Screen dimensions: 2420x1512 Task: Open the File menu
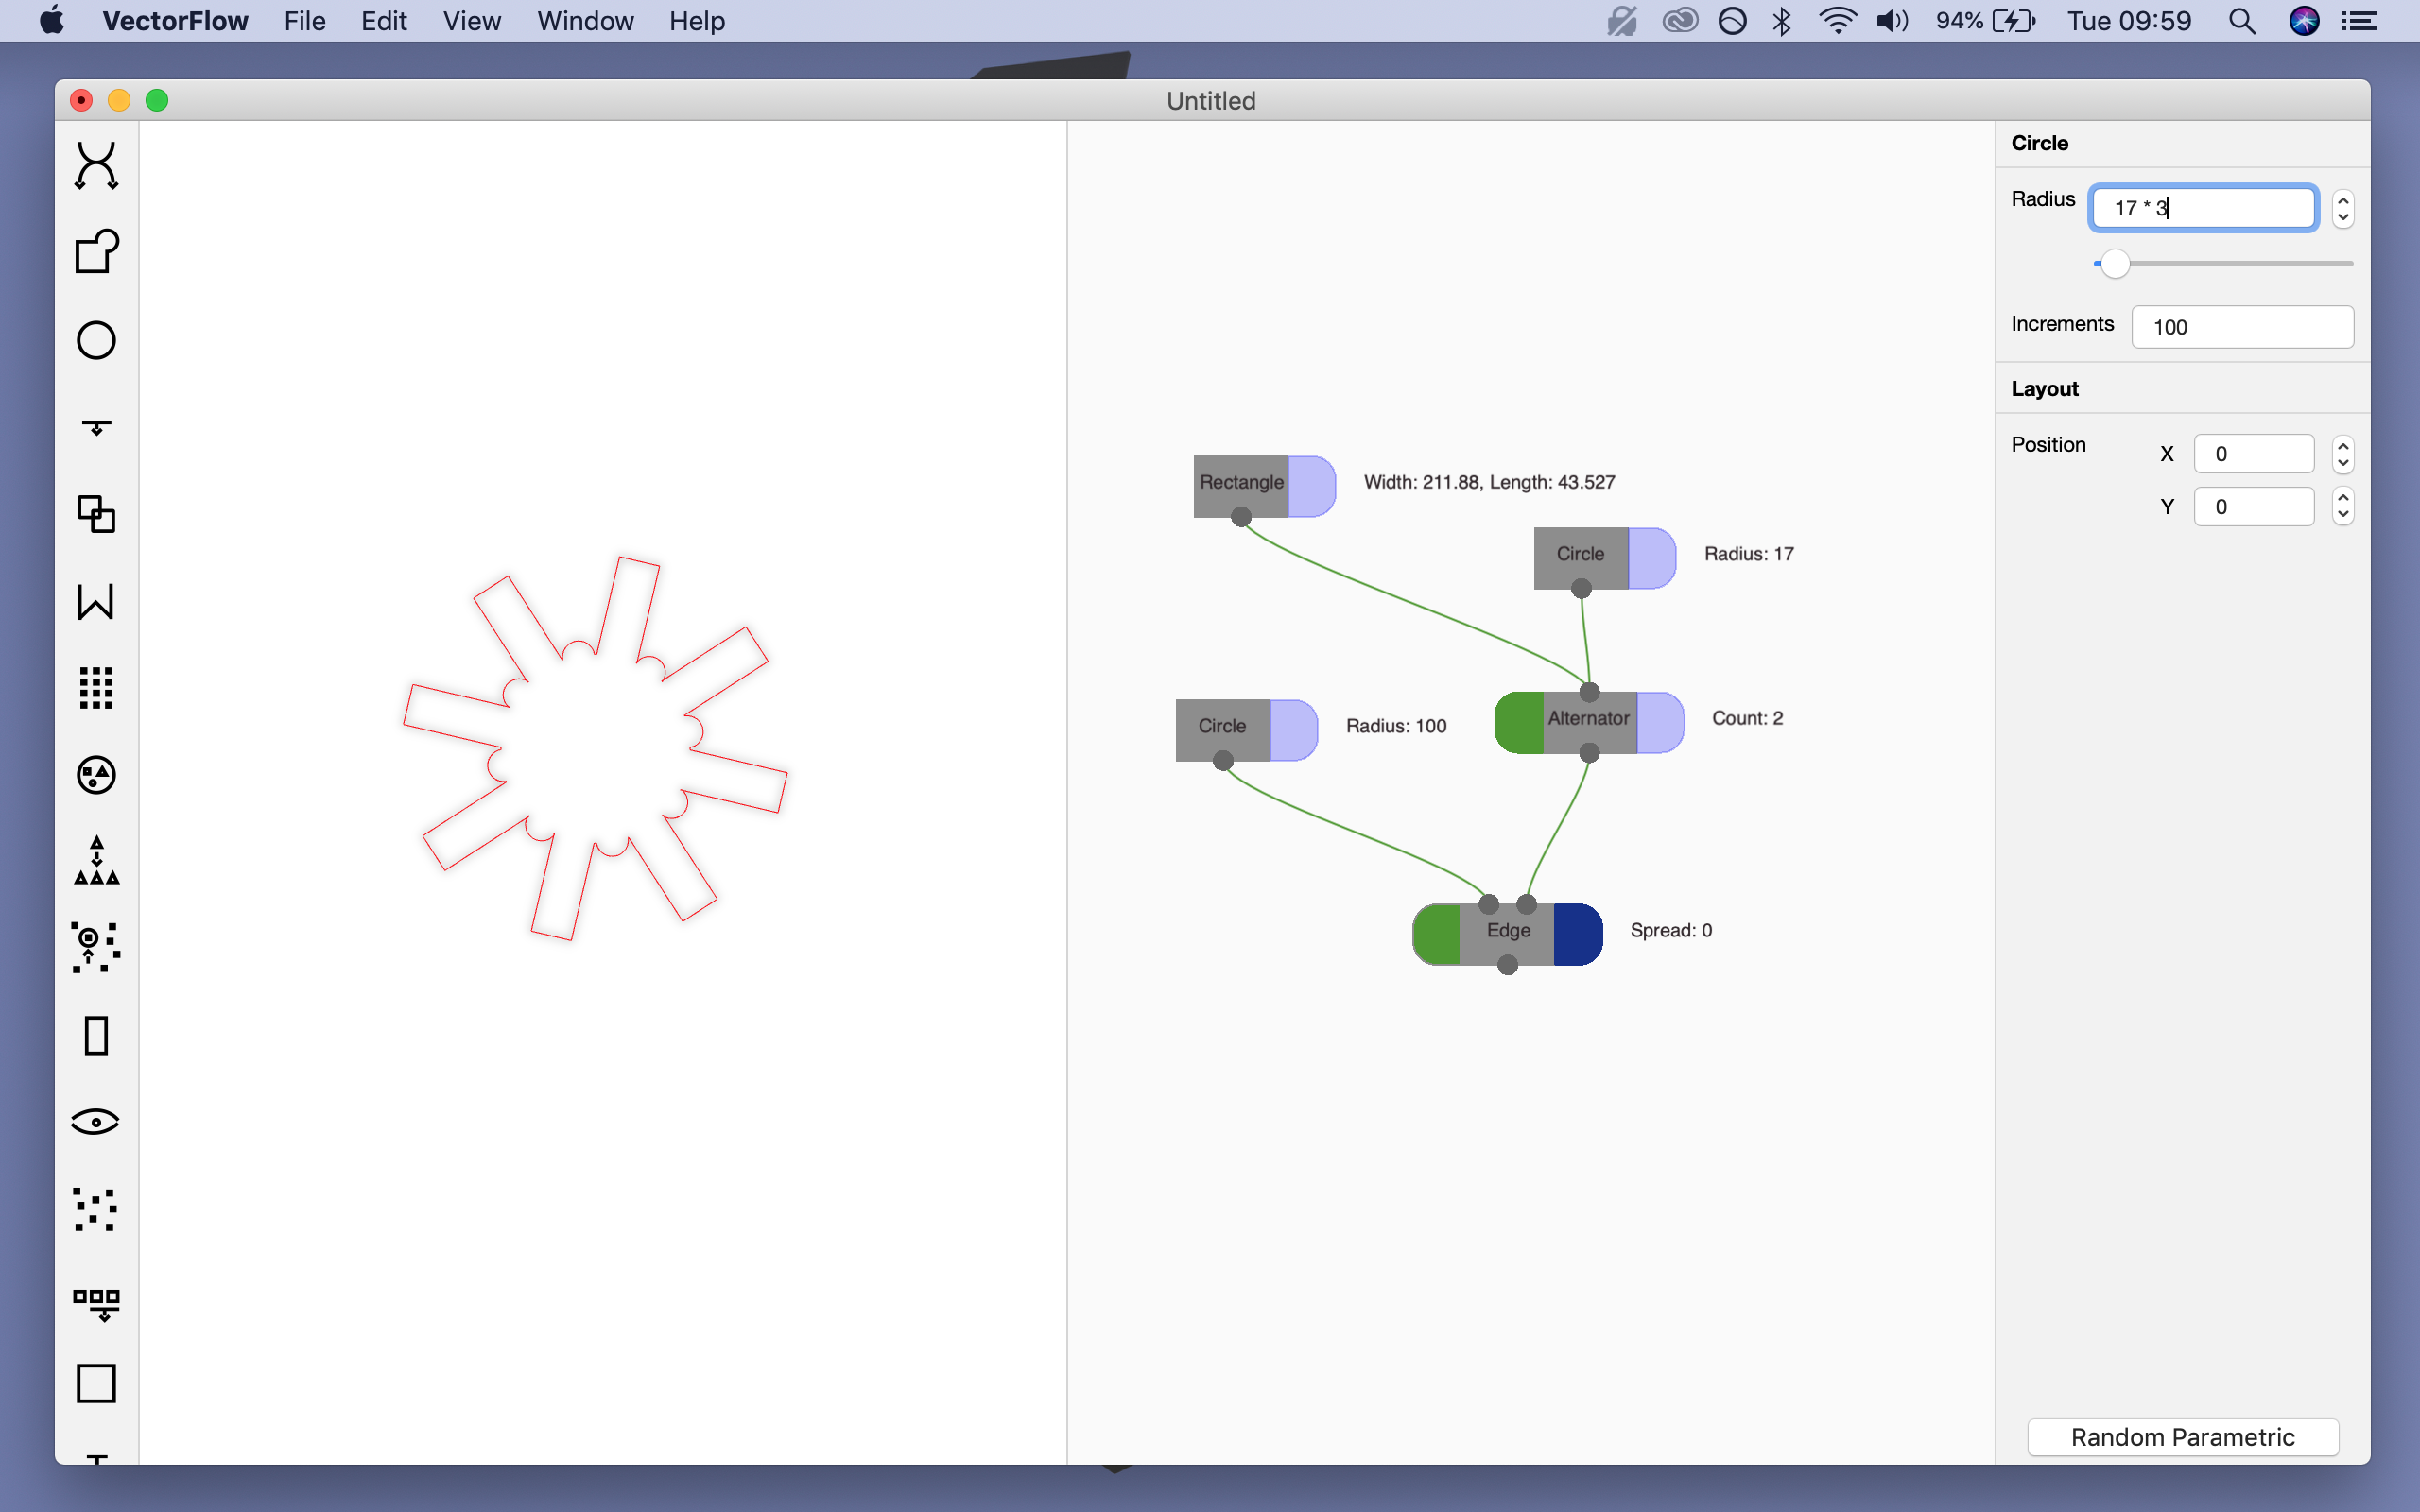tap(304, 21)
